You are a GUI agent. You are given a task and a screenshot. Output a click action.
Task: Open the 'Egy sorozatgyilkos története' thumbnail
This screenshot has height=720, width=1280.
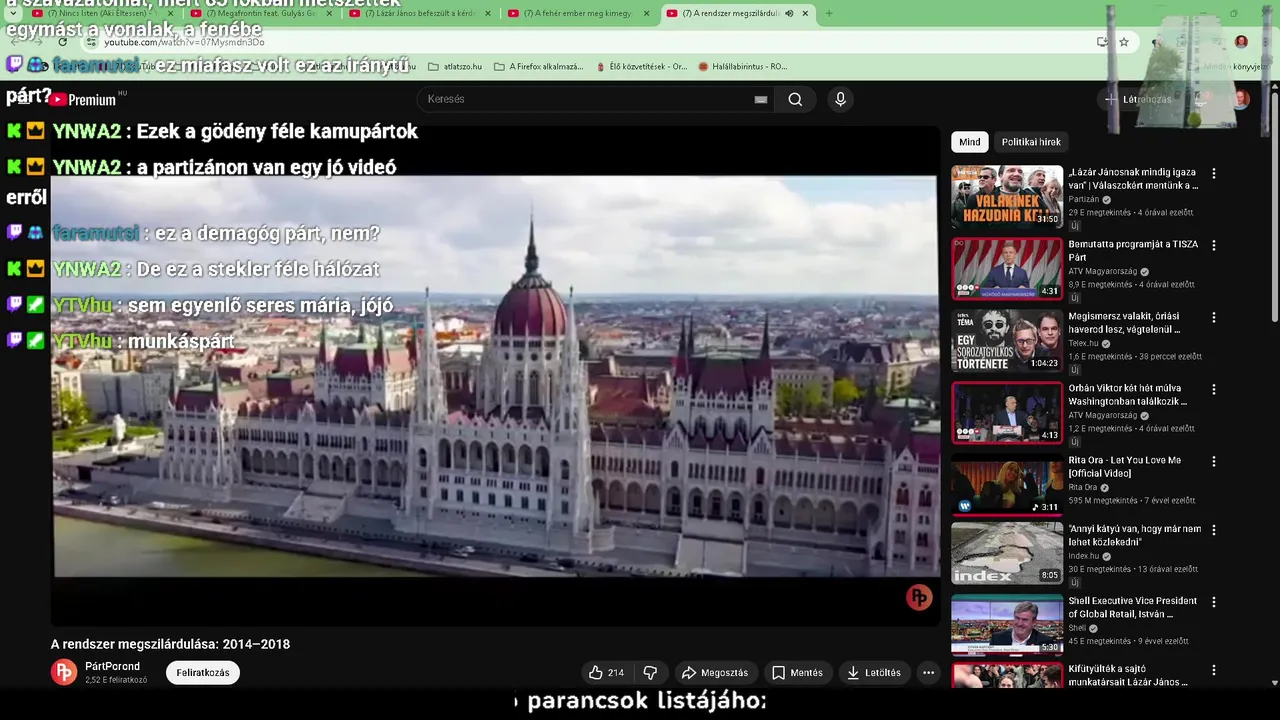pyautogui.click(x=1007, y=340)
